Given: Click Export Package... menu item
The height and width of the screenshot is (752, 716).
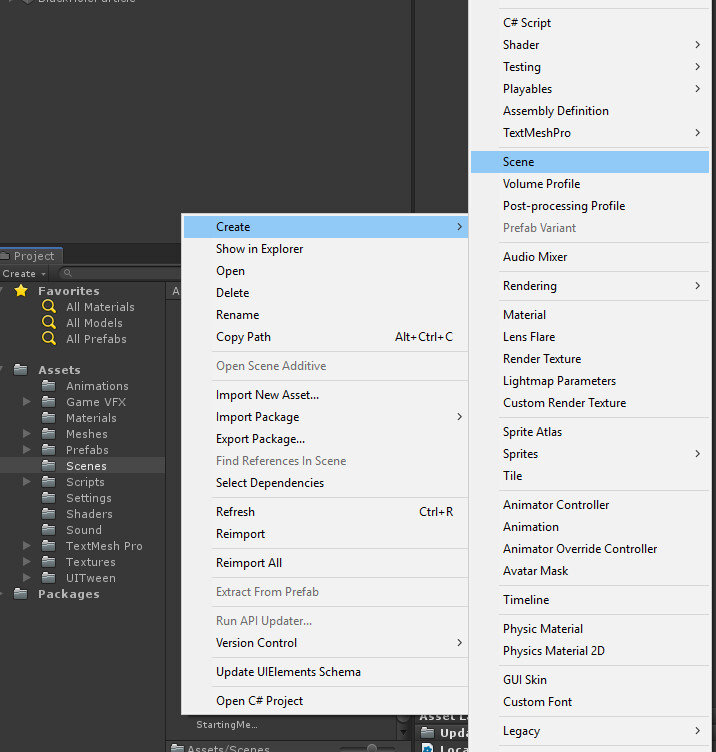Looking at the screenshot, I should pyautogui.click(x=326, y=439).
